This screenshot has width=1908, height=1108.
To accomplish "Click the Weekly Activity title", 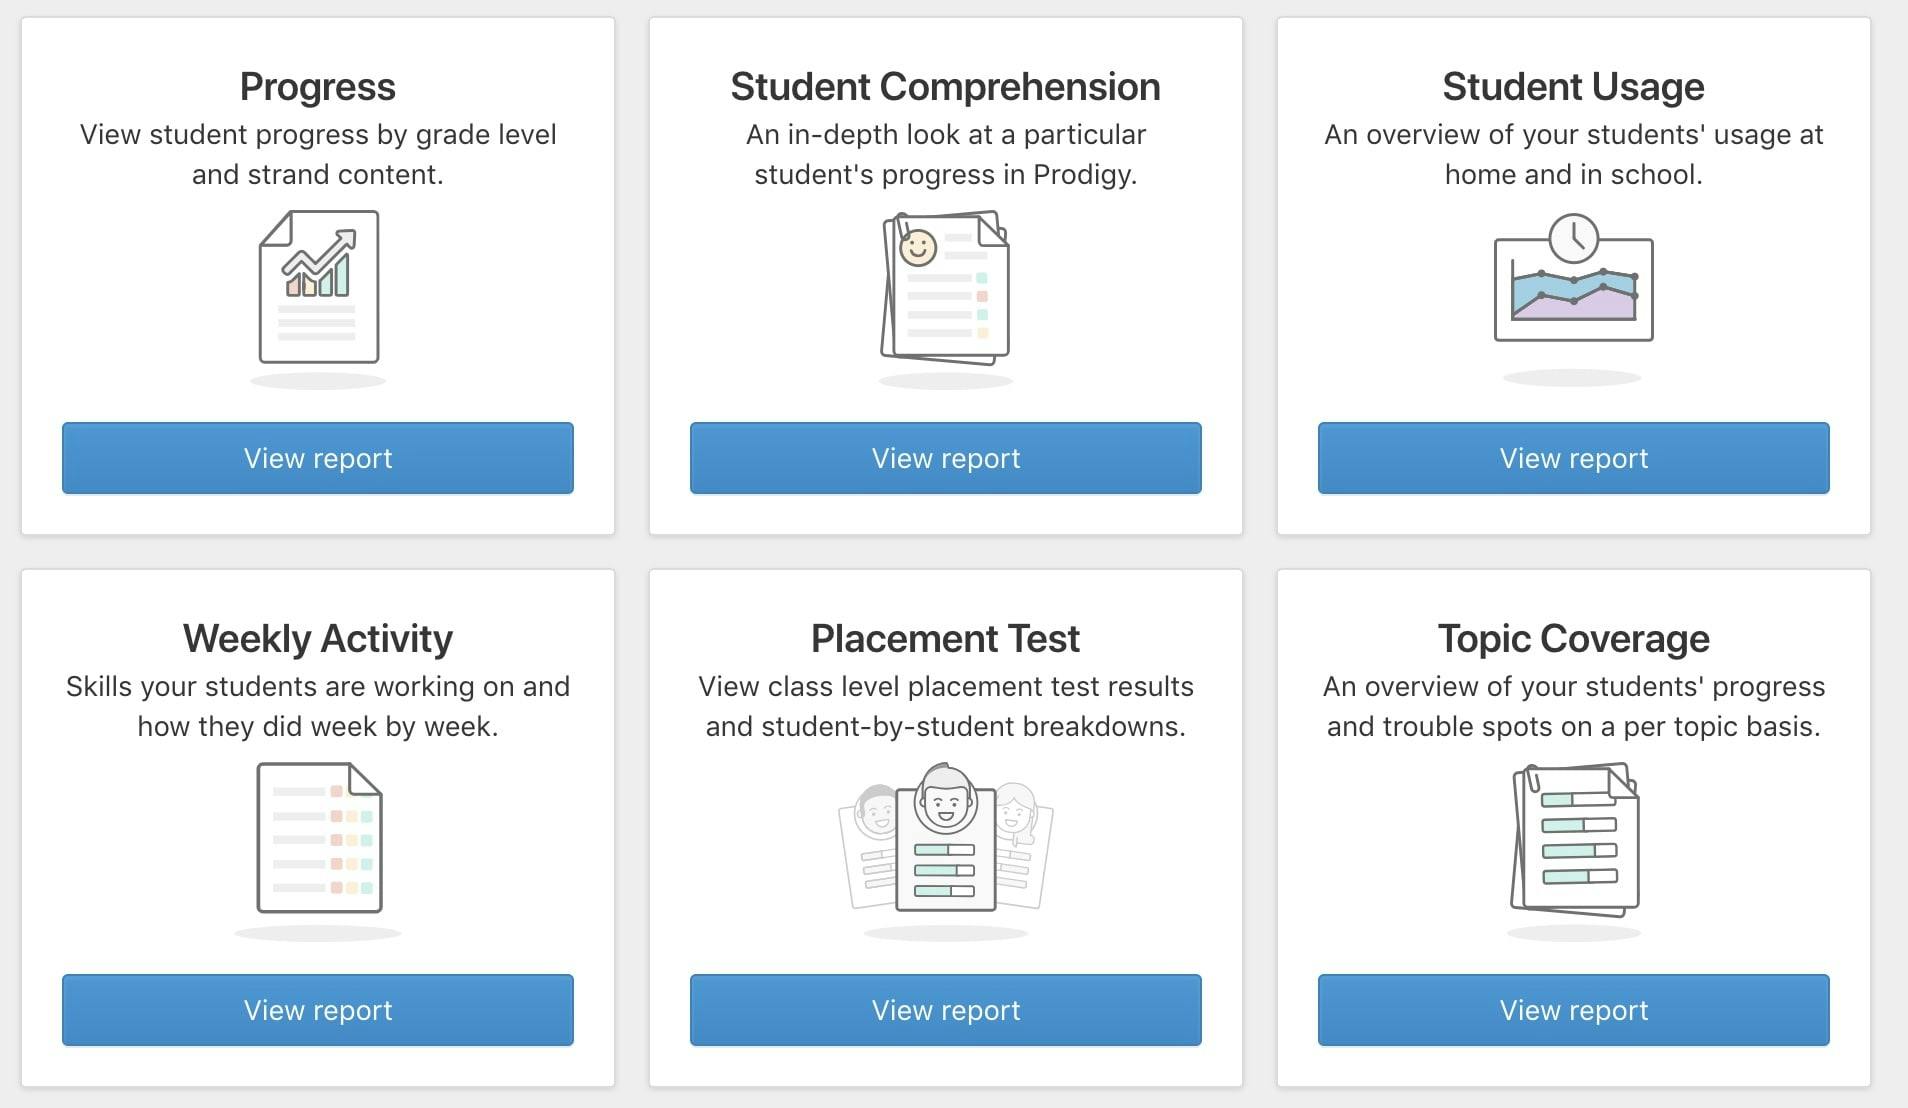I will pos(318,639).
